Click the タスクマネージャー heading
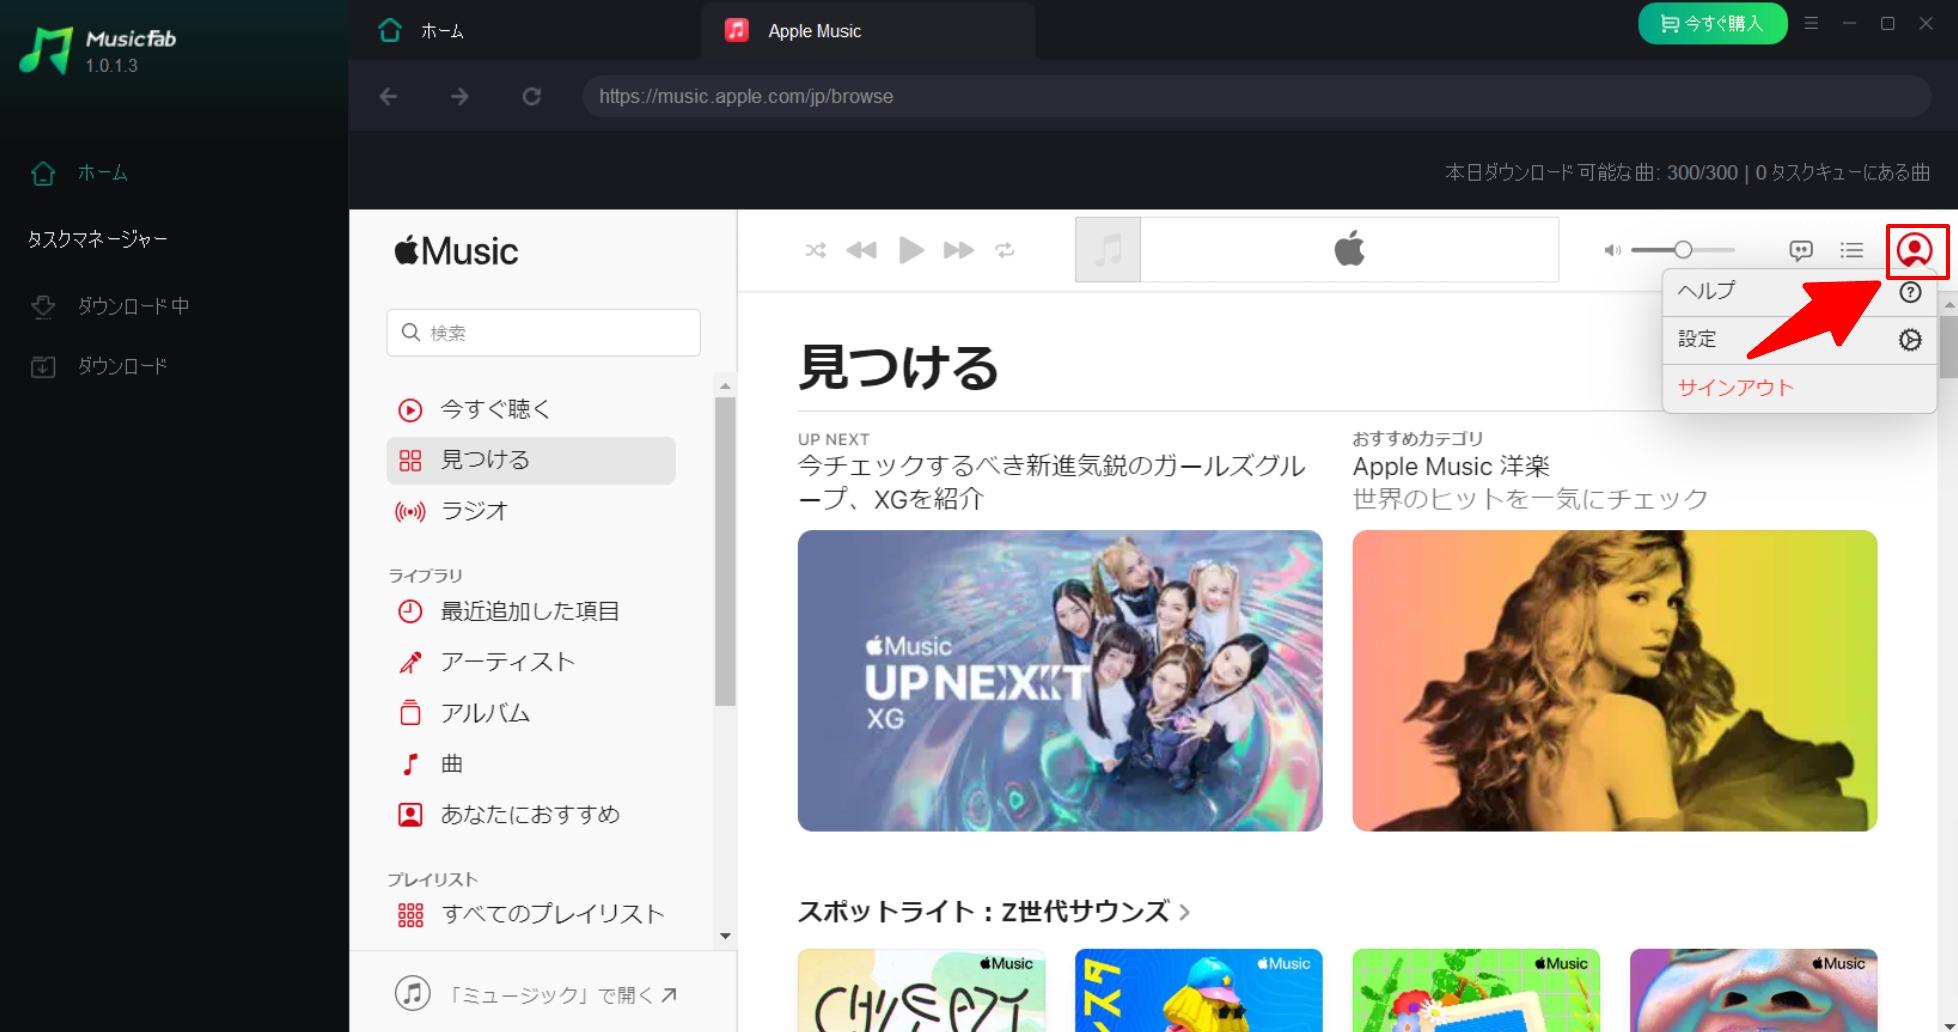The image size is (1958, 1032). coord(97,239)
